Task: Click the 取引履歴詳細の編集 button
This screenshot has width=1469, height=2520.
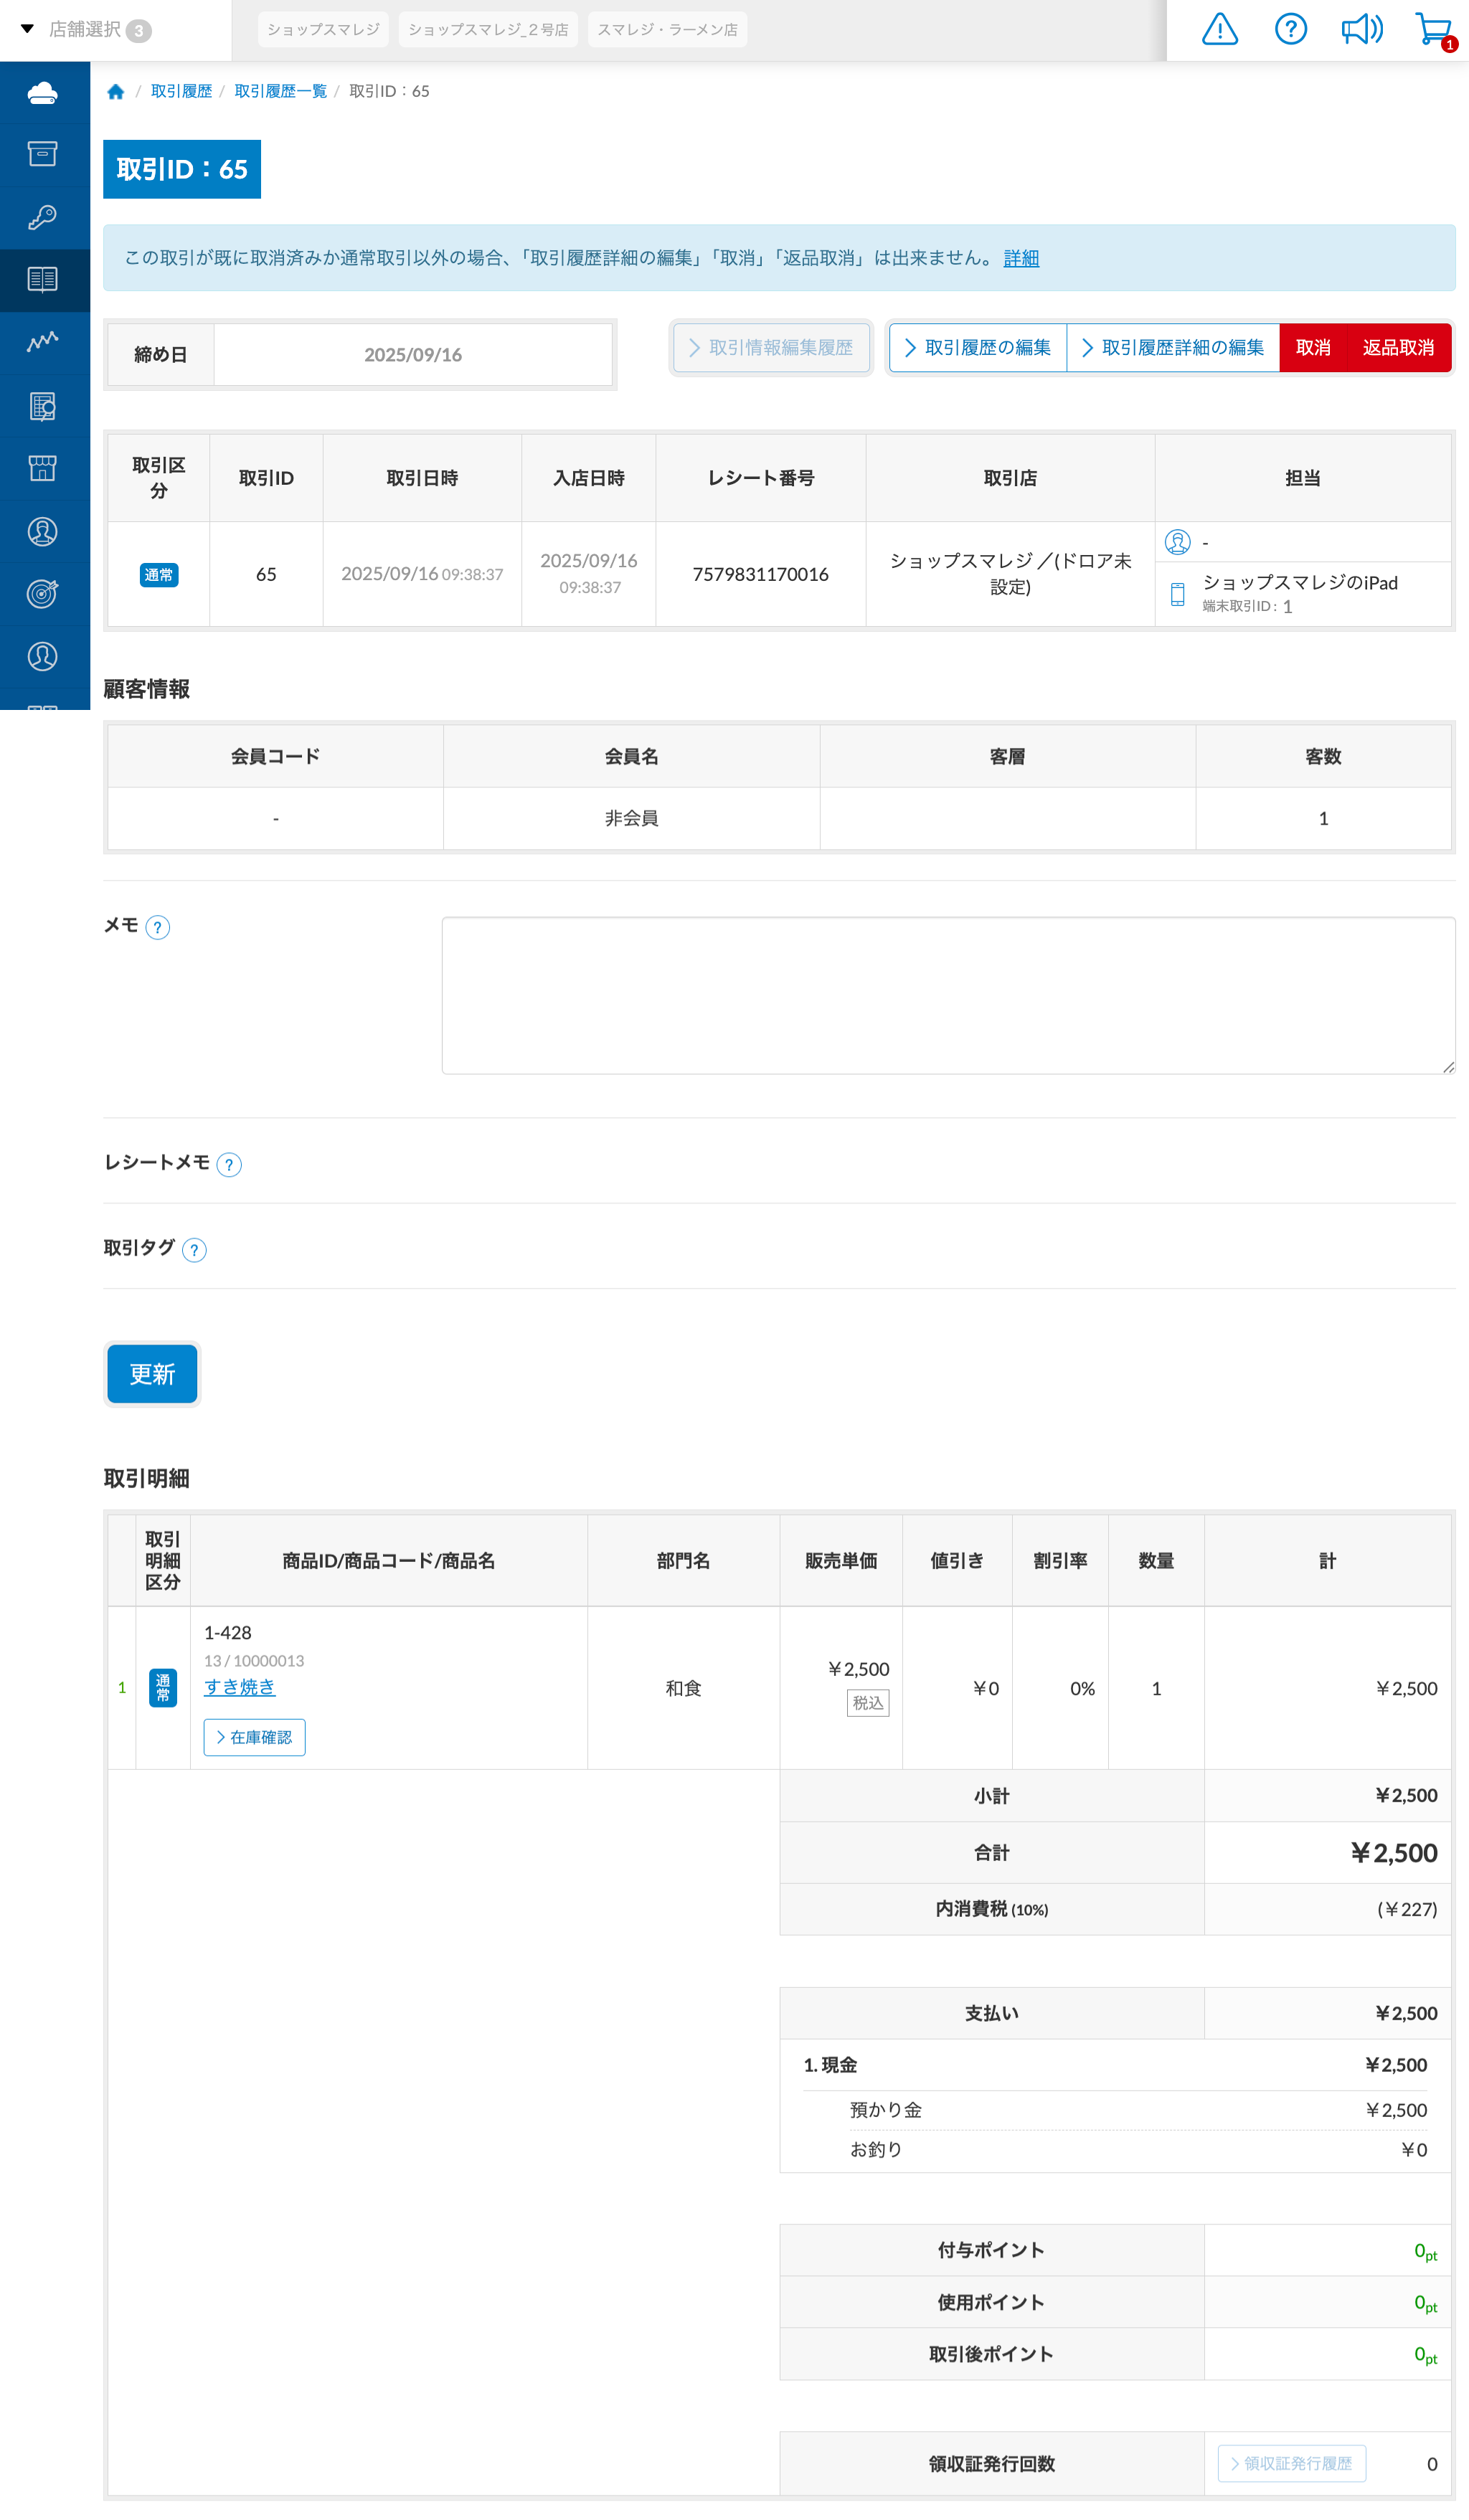Action: [x=1172, y=347]
